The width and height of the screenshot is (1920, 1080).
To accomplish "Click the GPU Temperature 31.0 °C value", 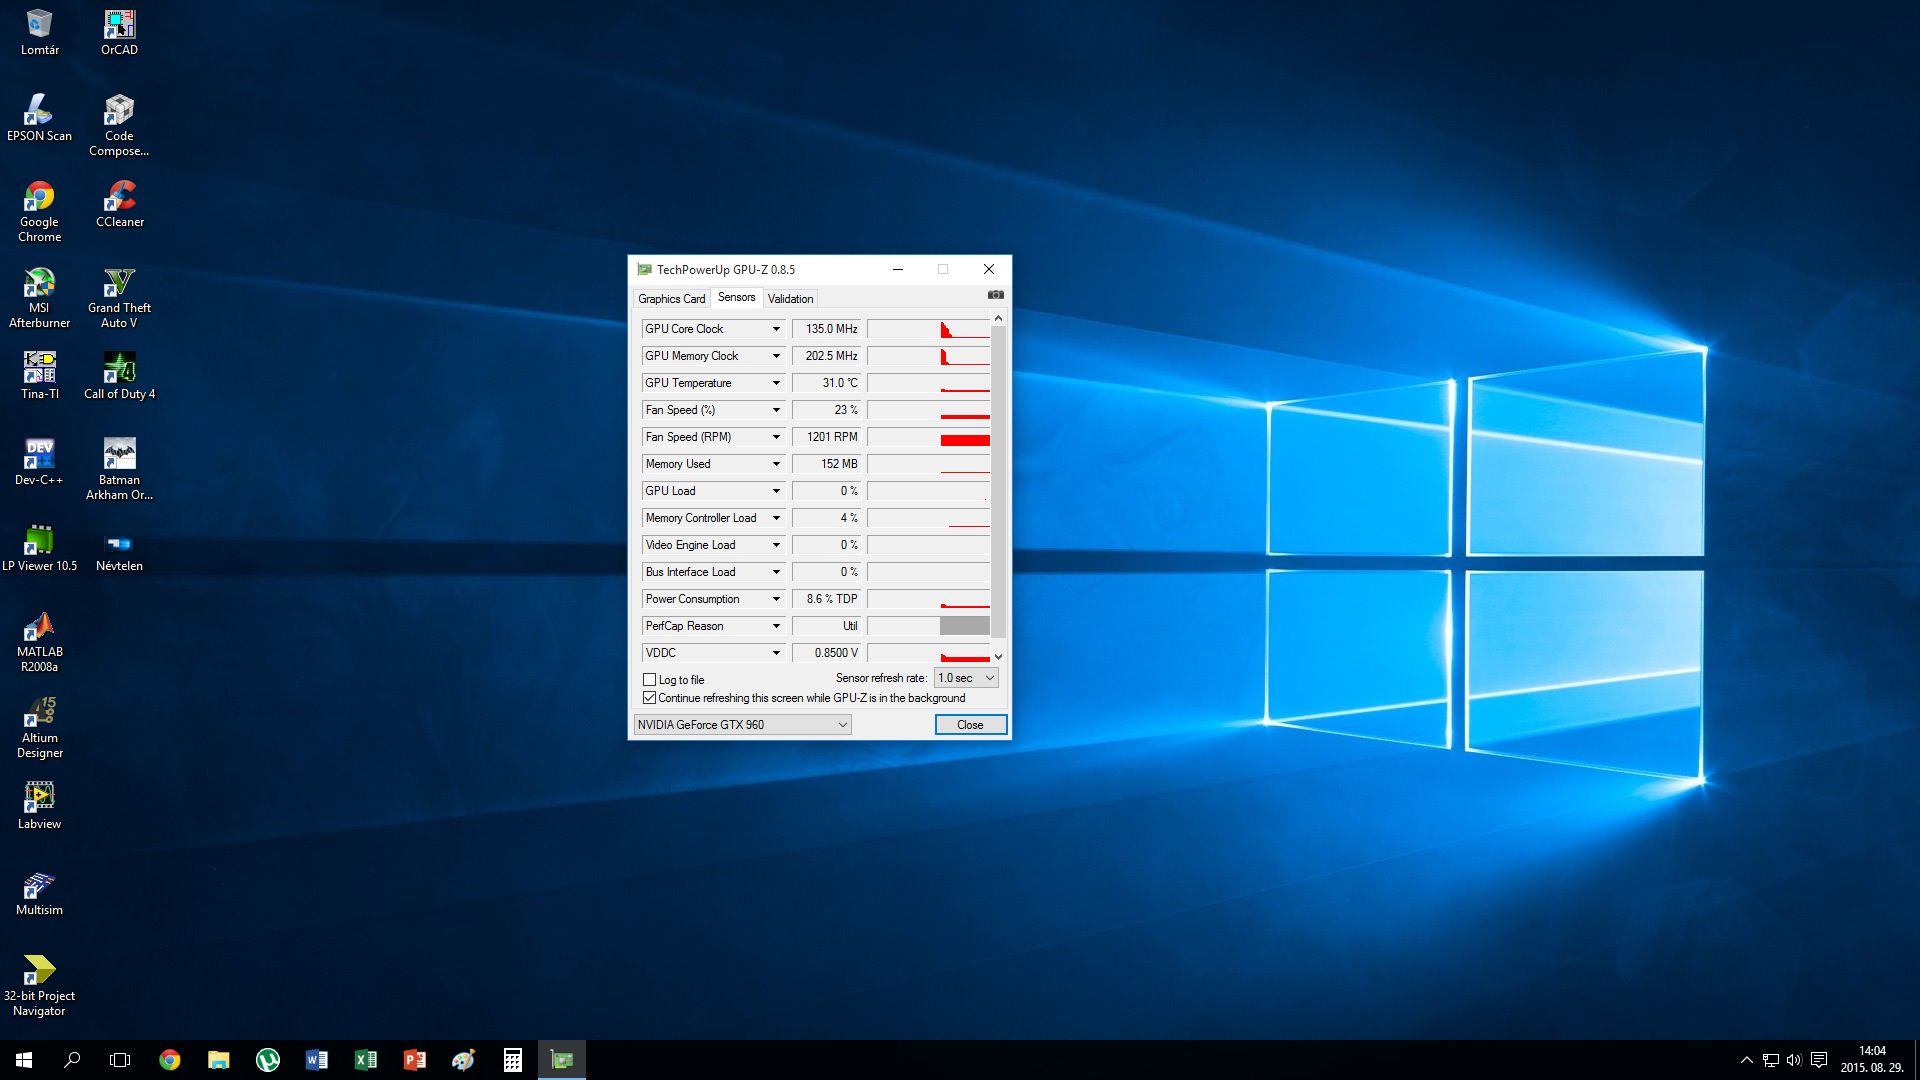I will (827, 383).
